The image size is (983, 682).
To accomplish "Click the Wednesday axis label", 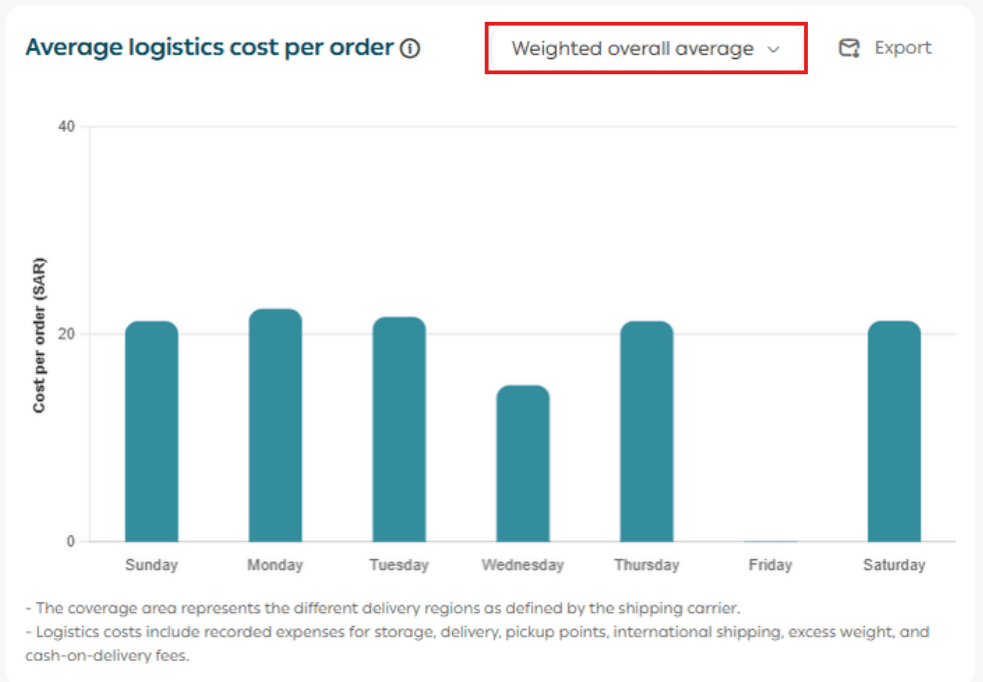I will pyautogui.click(x=523, y=565).
